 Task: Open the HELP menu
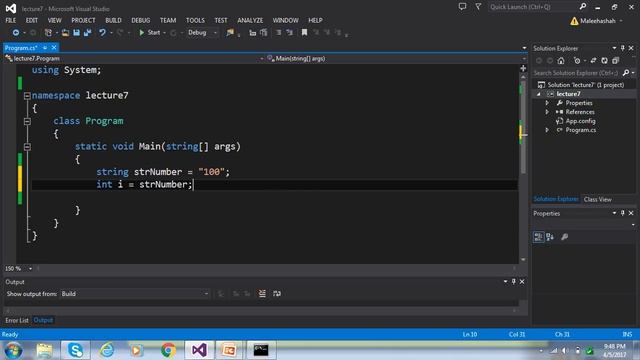click(315, 20)
